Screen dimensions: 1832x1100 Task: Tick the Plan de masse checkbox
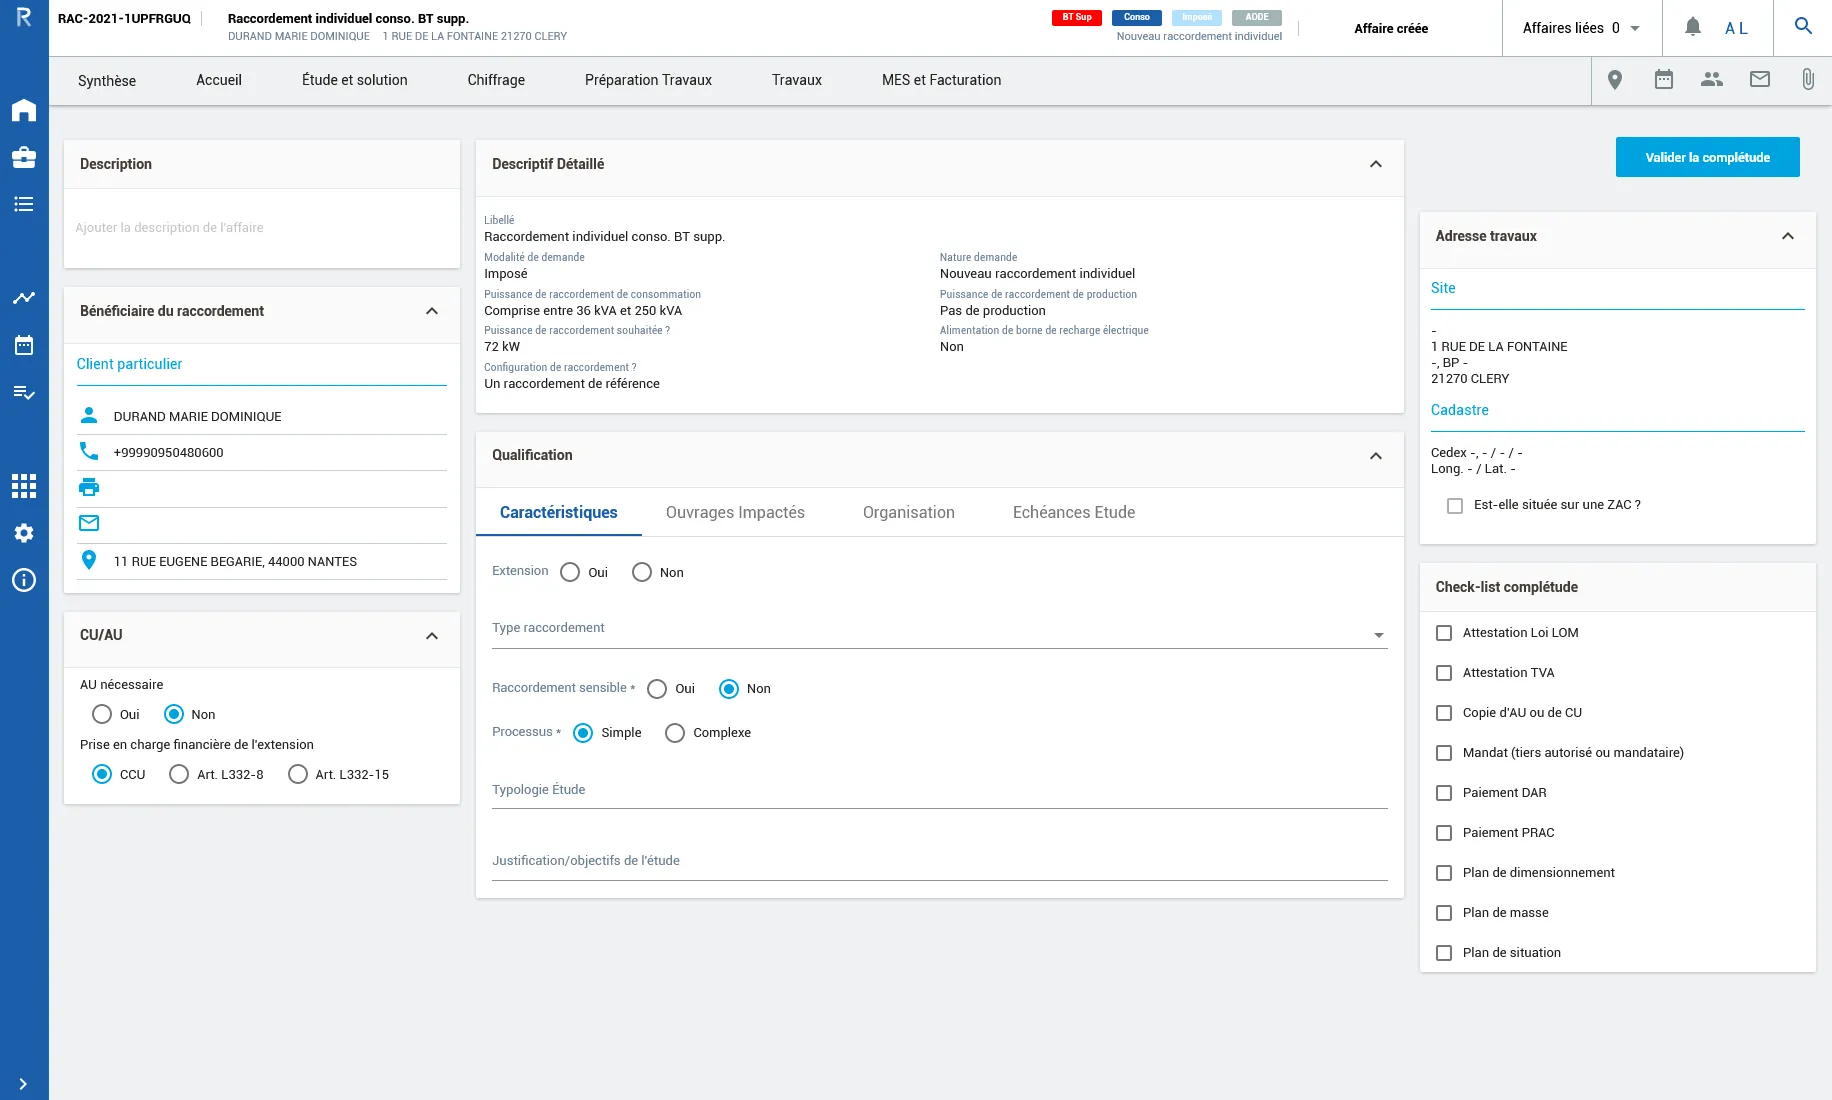click(1444, 913)
